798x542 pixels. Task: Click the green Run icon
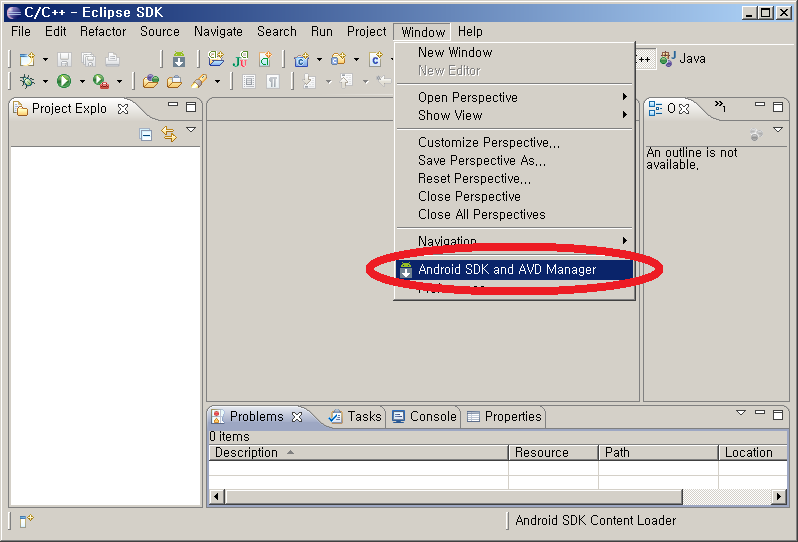64,81
